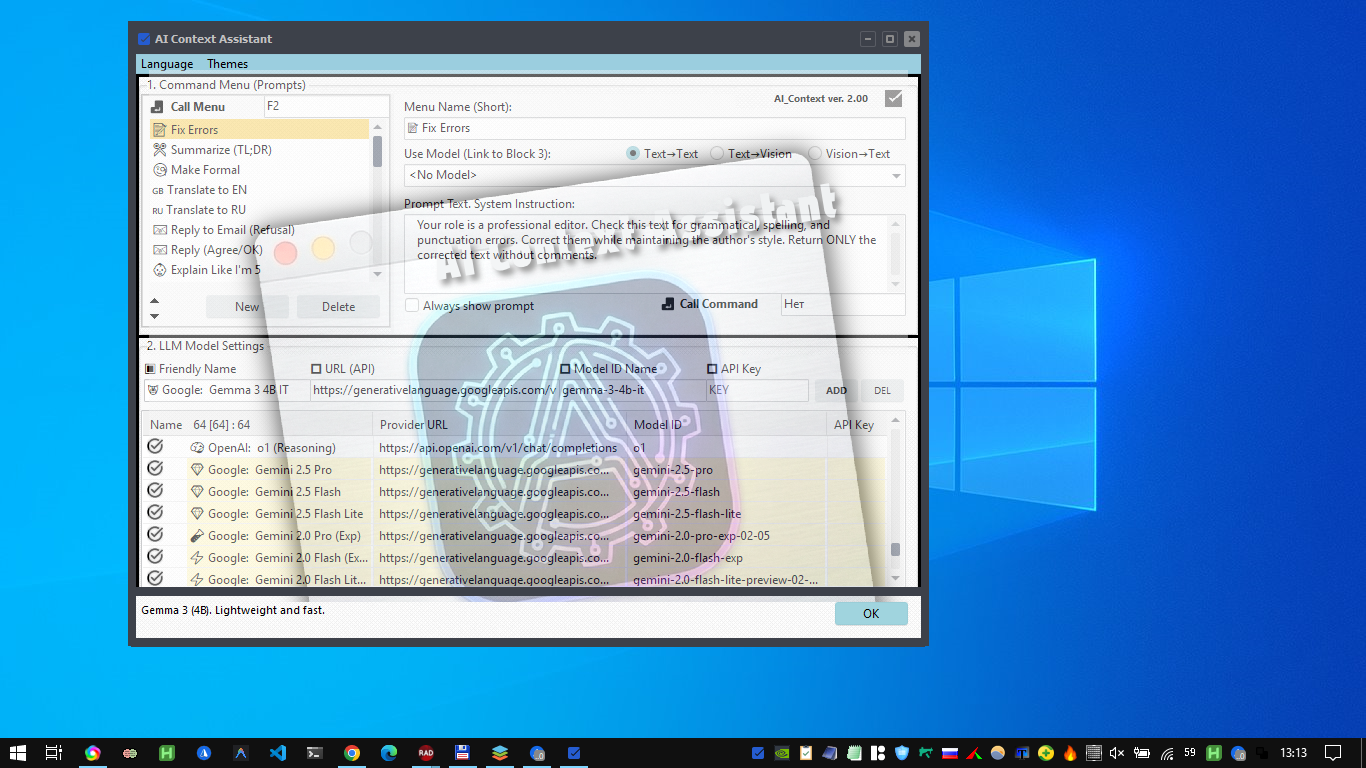
Task: Click the scissors icon beside Summarize (TL;DR)
Action: pos(159,150)
